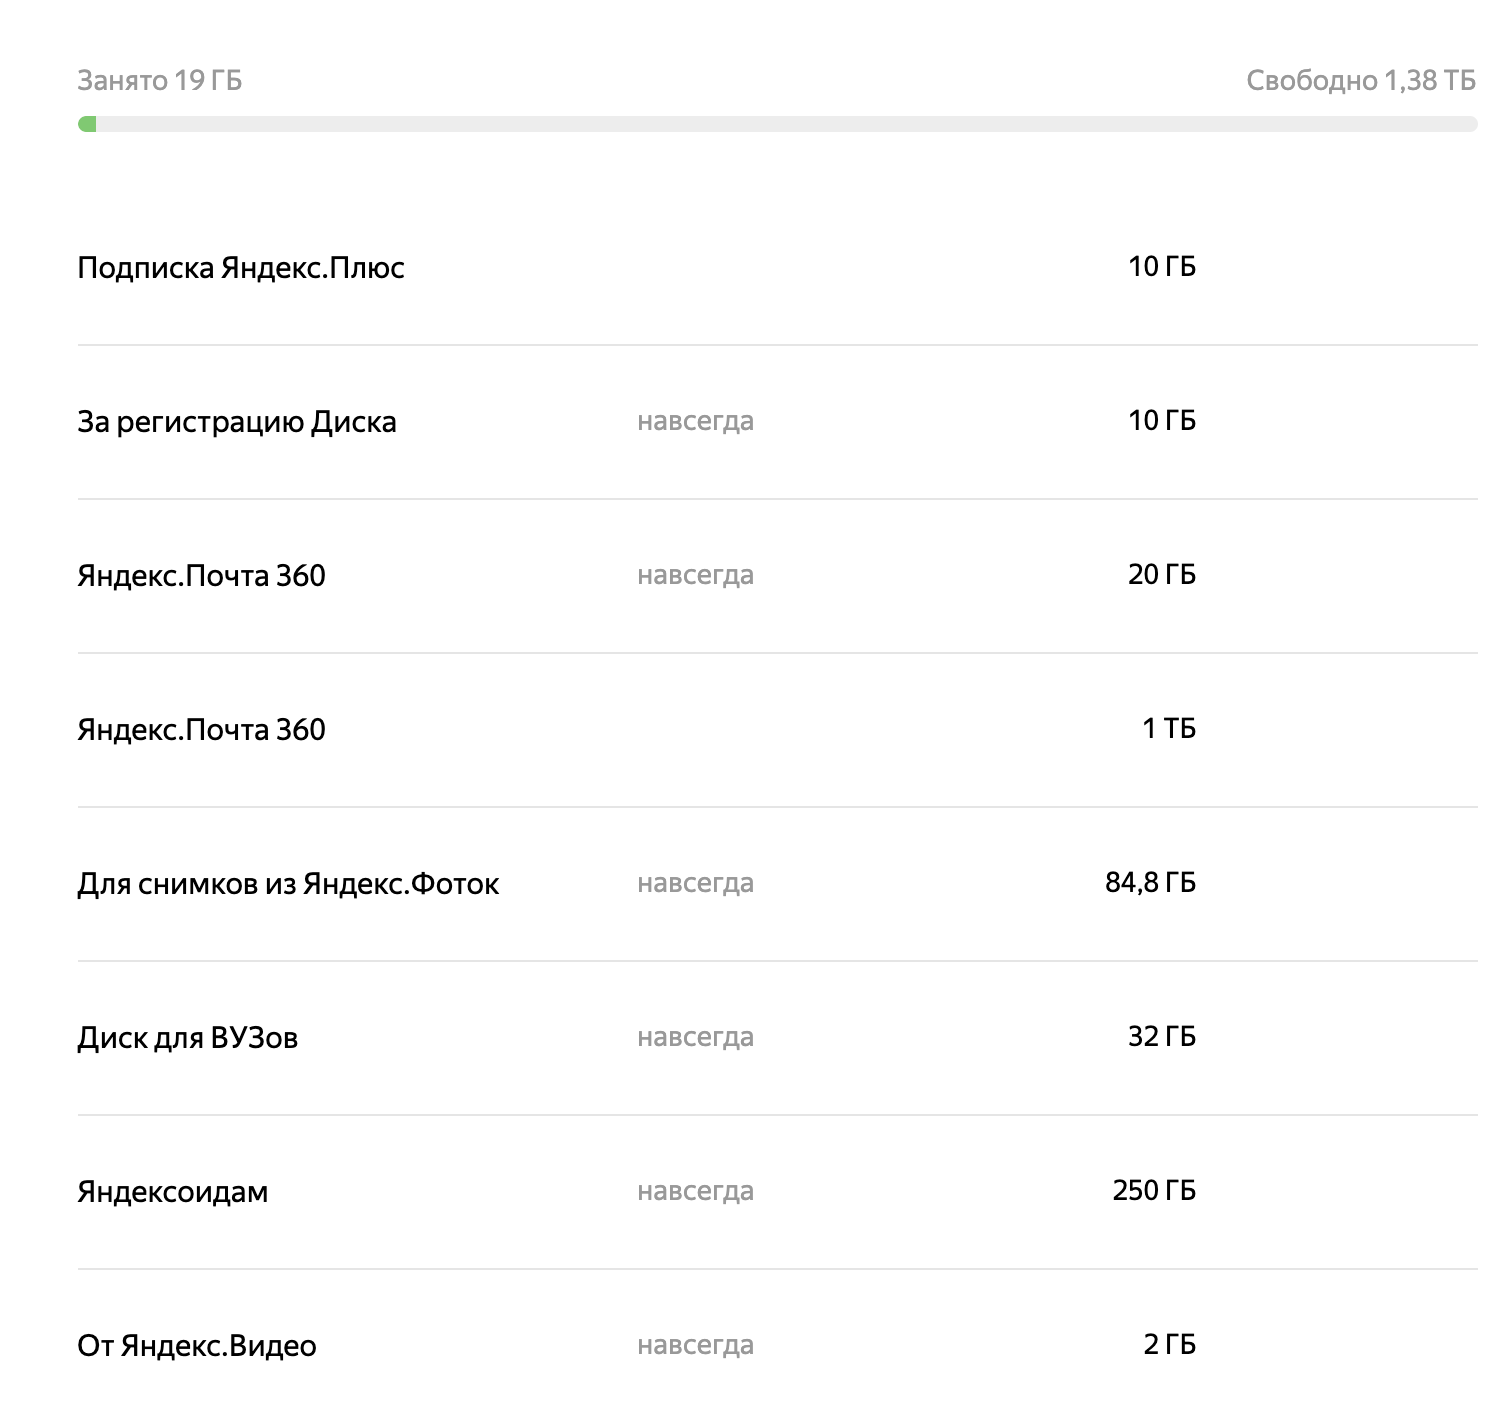Click the 'Занято 19 ГБ' used space label
The height and width of the screenshot is (1408, 1504).
[160, 80]
